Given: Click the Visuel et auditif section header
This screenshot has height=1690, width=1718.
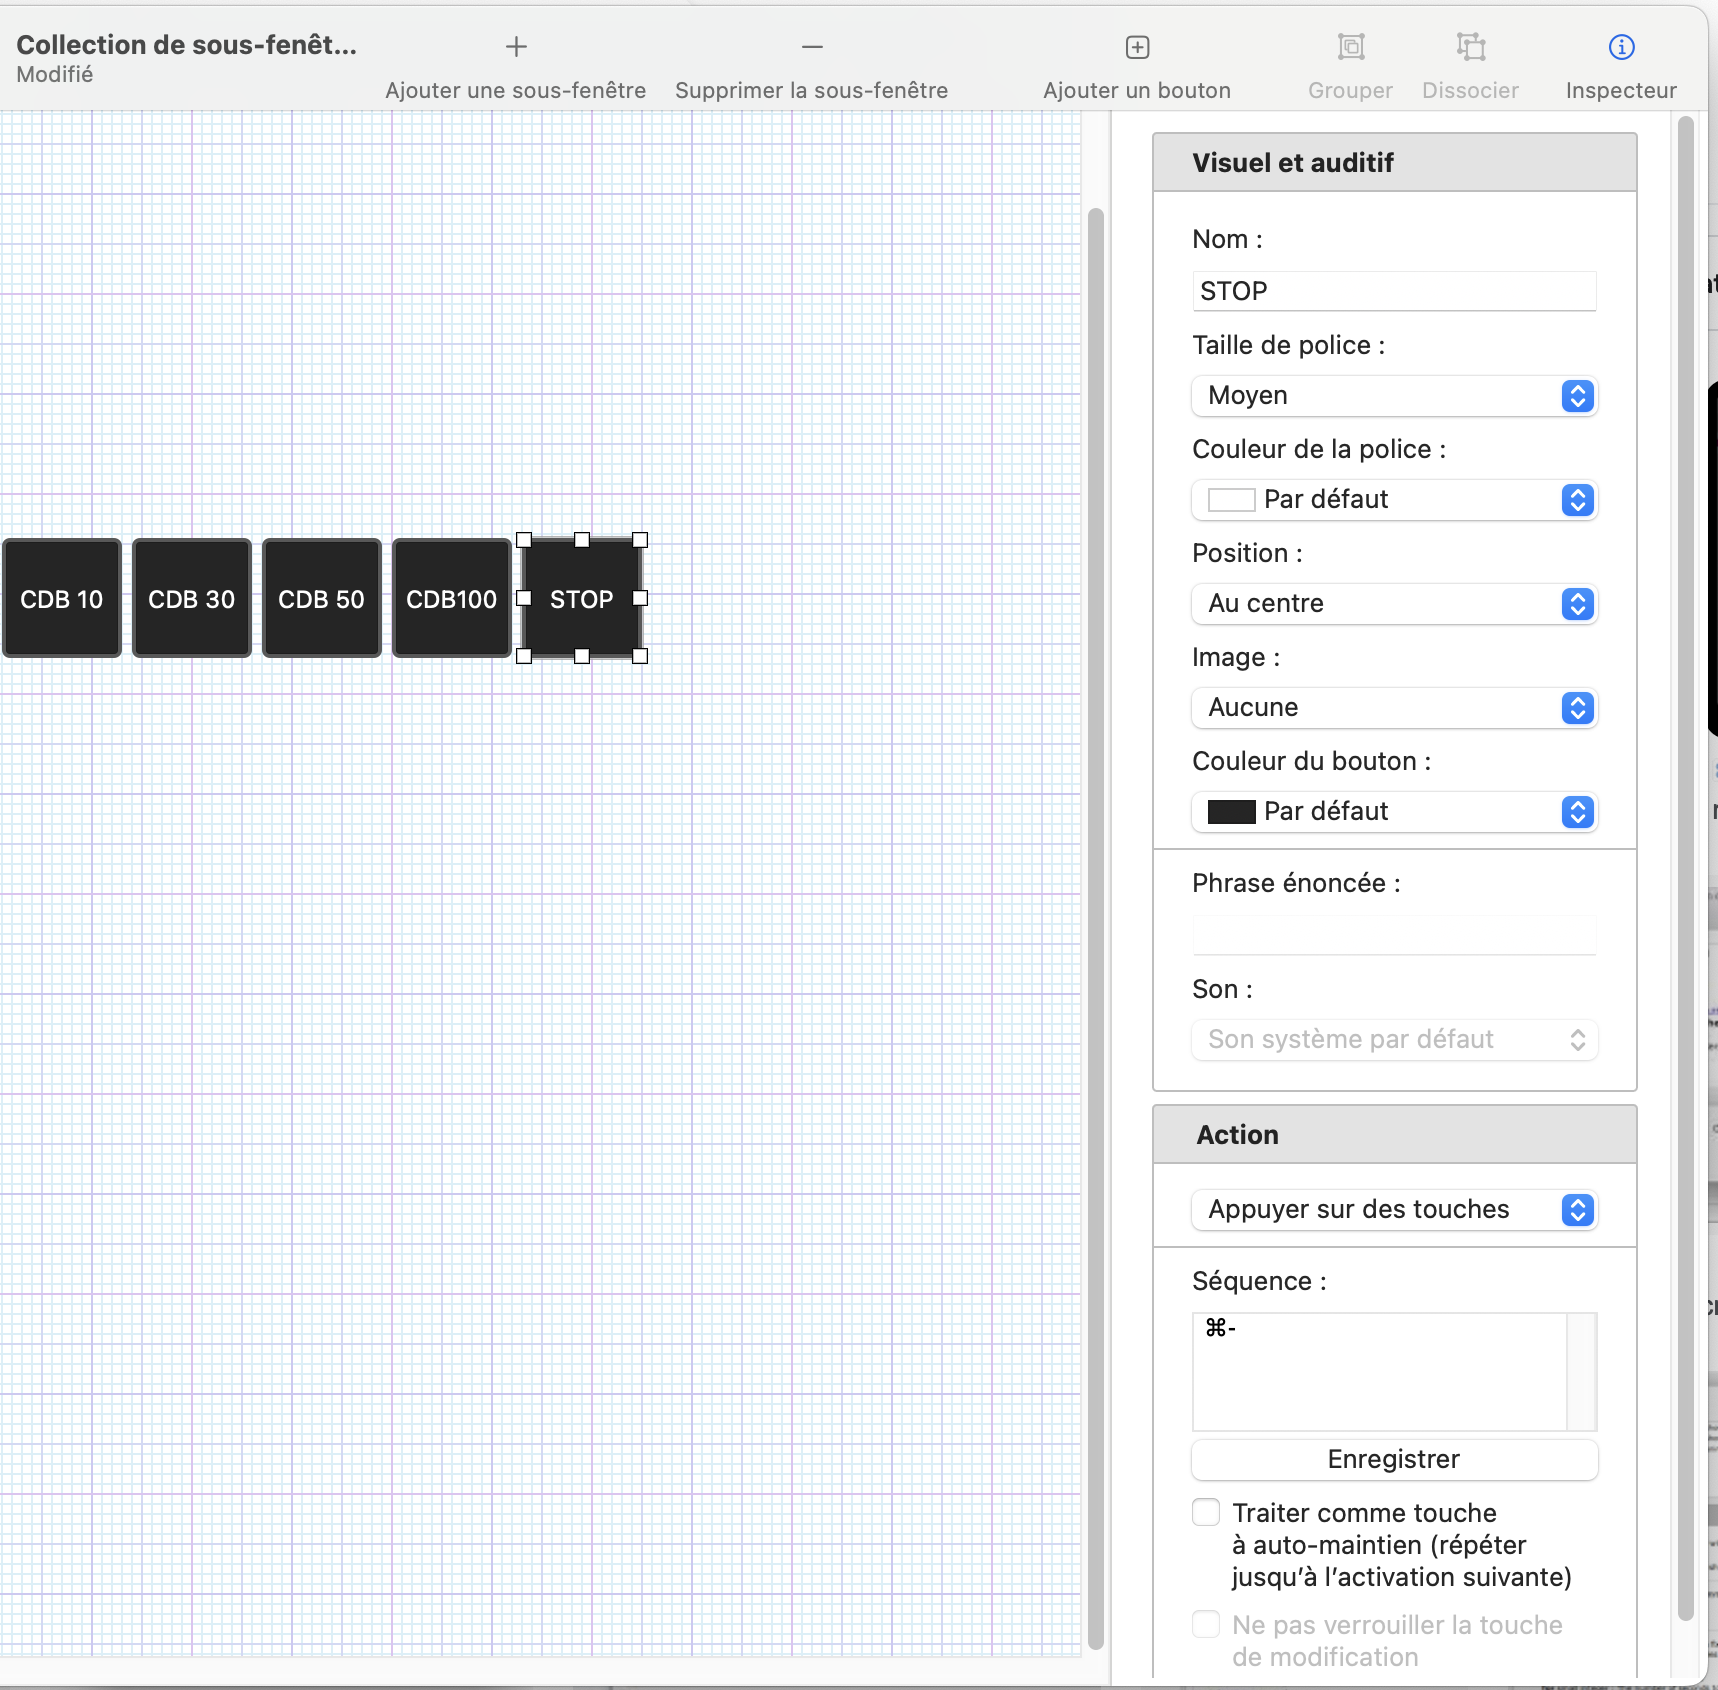Looking at the screenshot, I should [x=1394, y=162].
